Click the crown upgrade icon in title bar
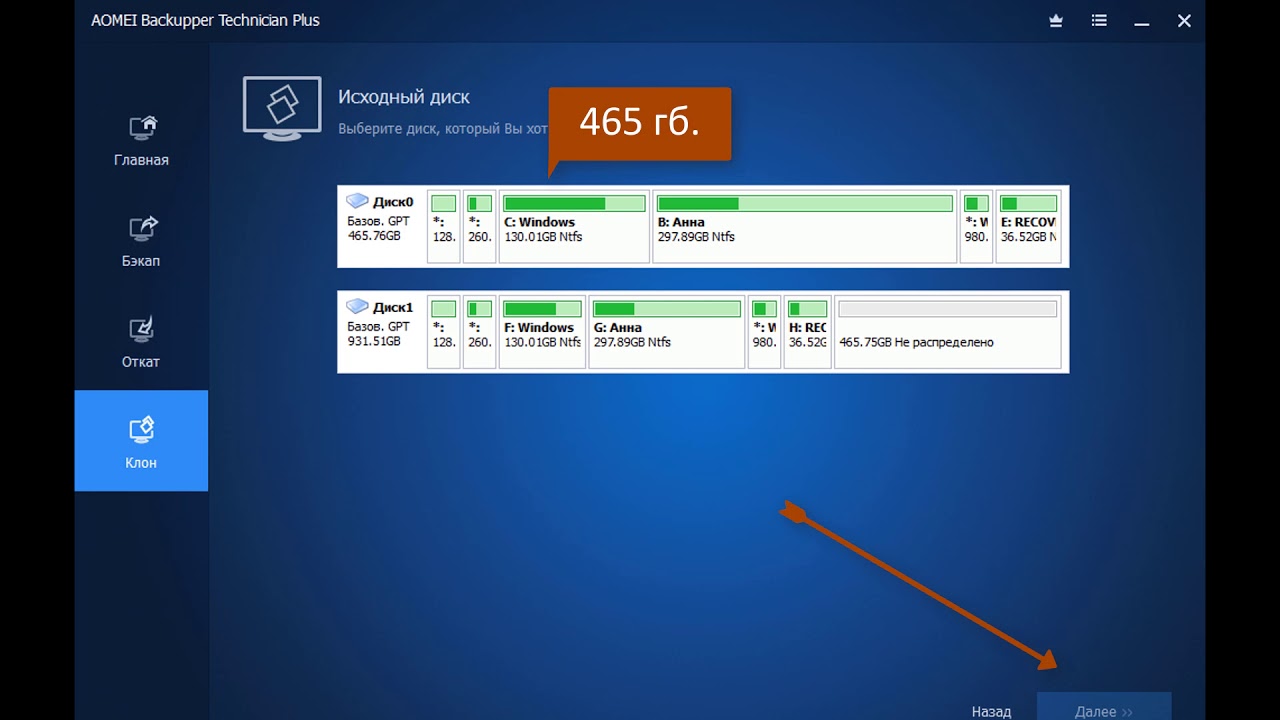This screenshot has width=1280, height=720. 1056,20
